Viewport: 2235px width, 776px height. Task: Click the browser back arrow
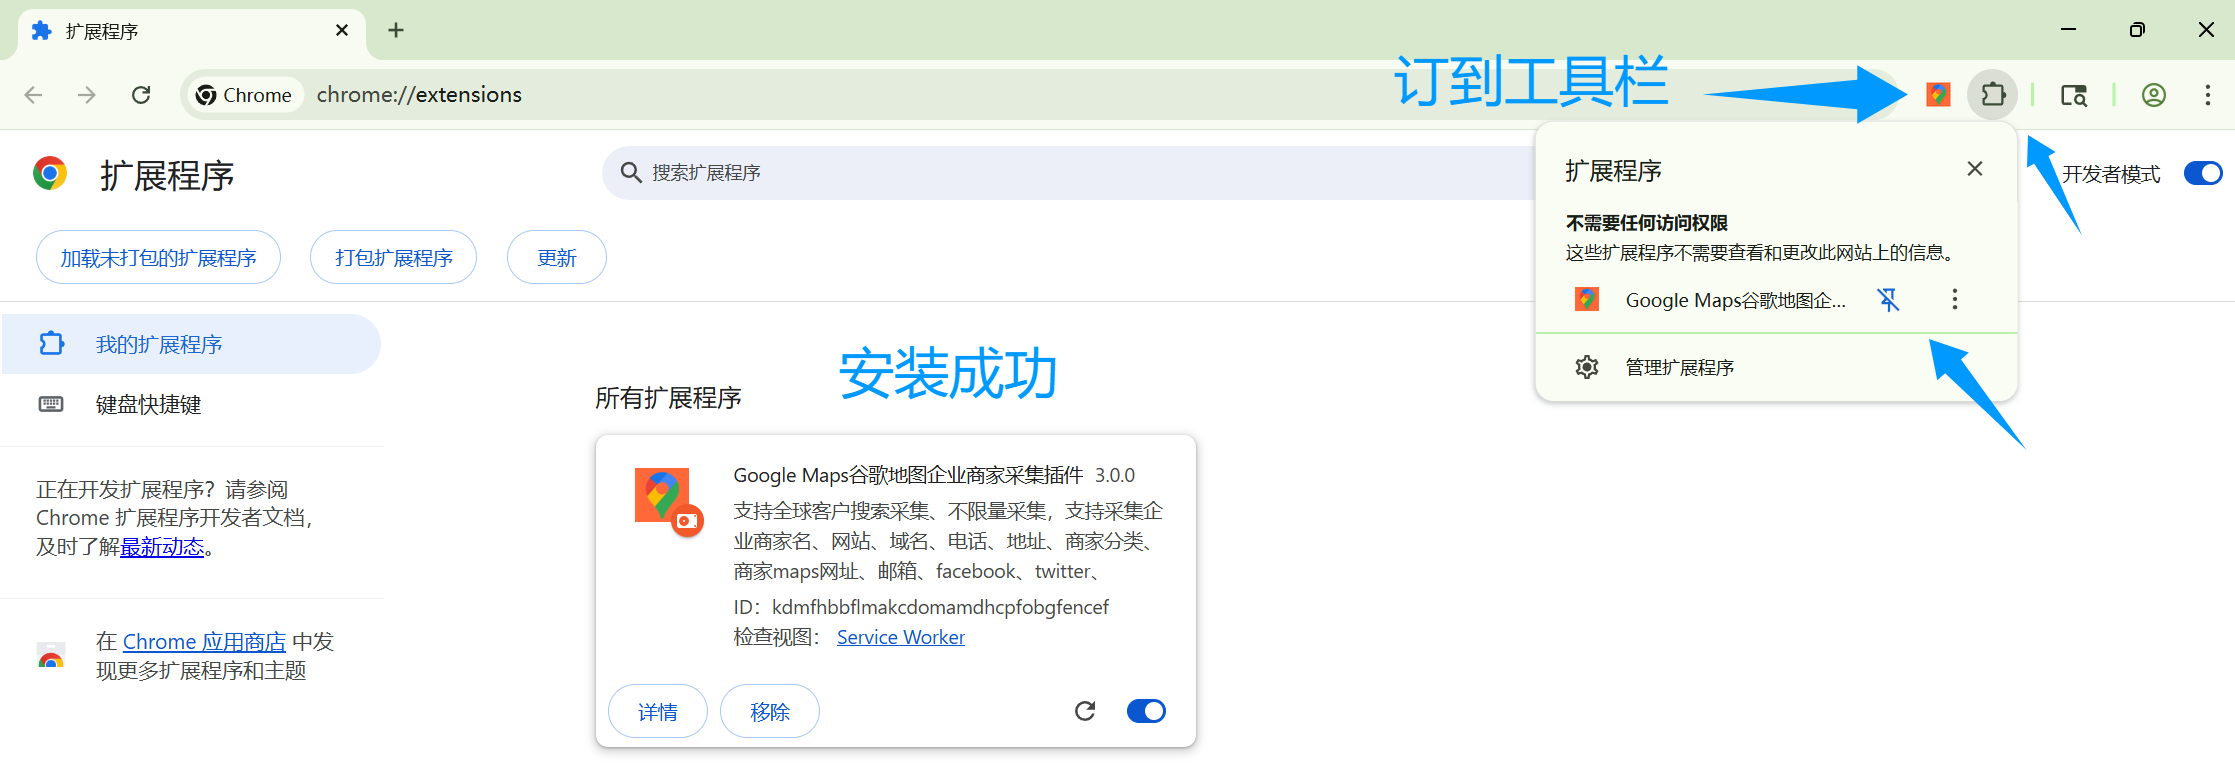pyautogui.click(x=33, y=95)
